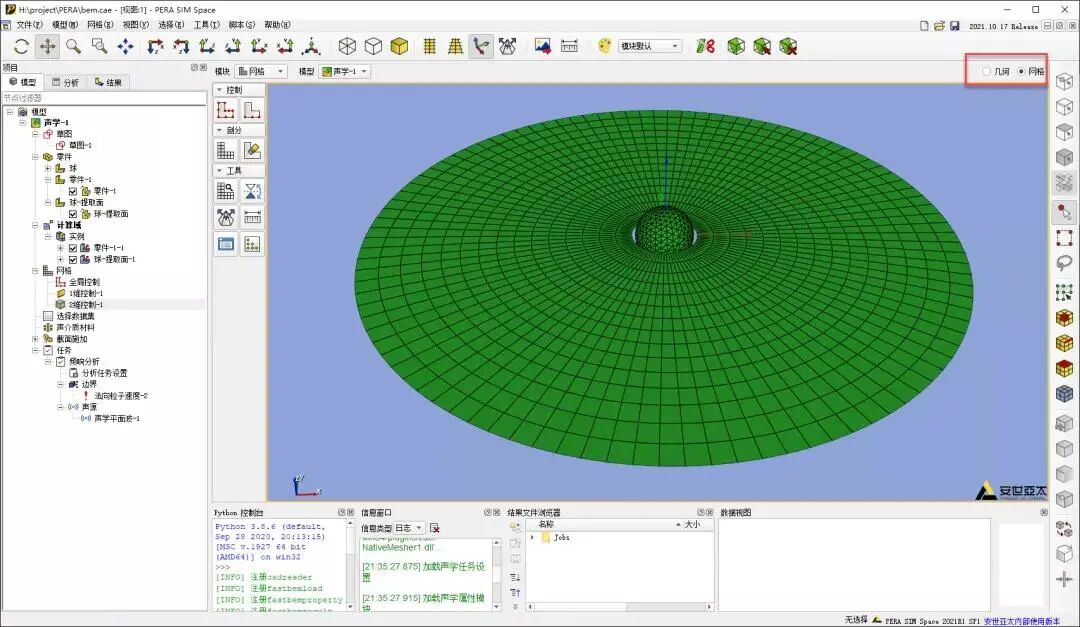The width and height of the screenshot is (1080, 627).
Task: Select the 声学平面波-1 tree item
Action: (116, 418)
